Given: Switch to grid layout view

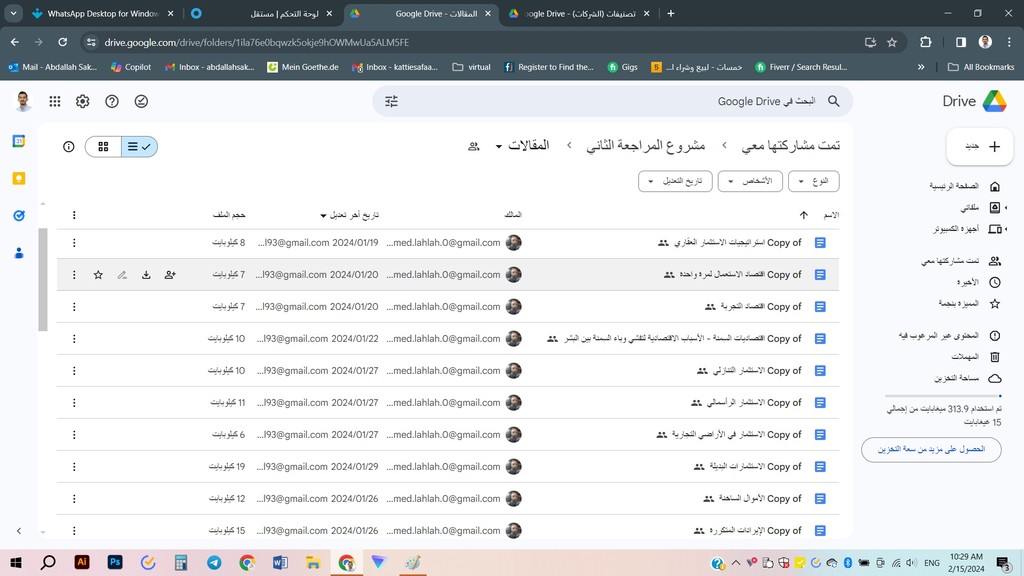Looking at the screenshot, I should [103, 146].
